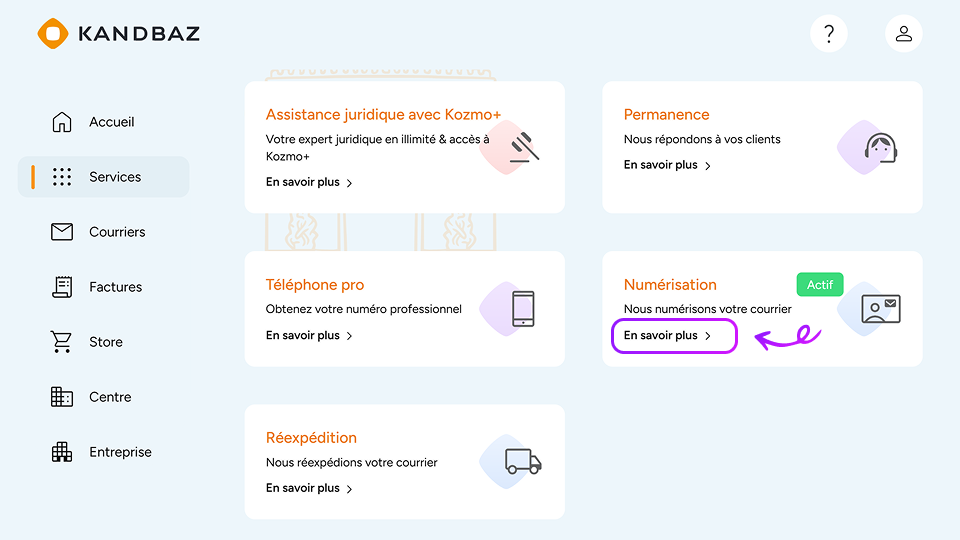Go to Courriers in the sidebar
Viewport: 960px width, 540px height.
pos(117,232)
